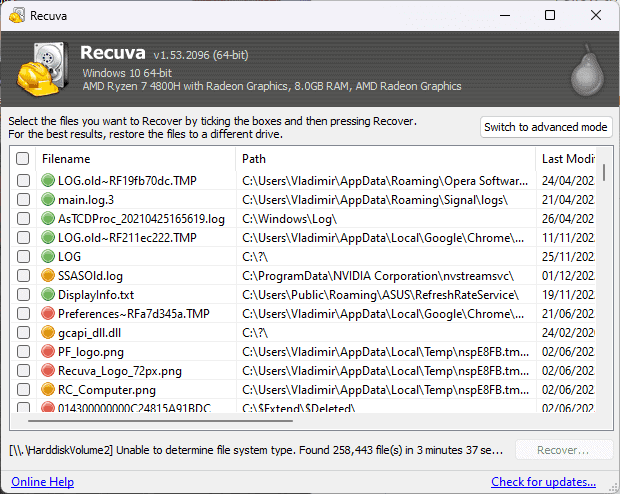Click the horizontal scrollbar of file list

160,421
